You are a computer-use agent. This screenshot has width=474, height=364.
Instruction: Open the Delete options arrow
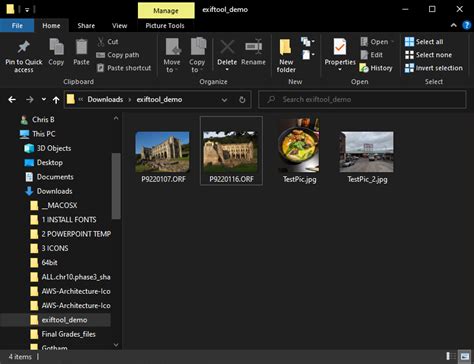tap(227, 69)
